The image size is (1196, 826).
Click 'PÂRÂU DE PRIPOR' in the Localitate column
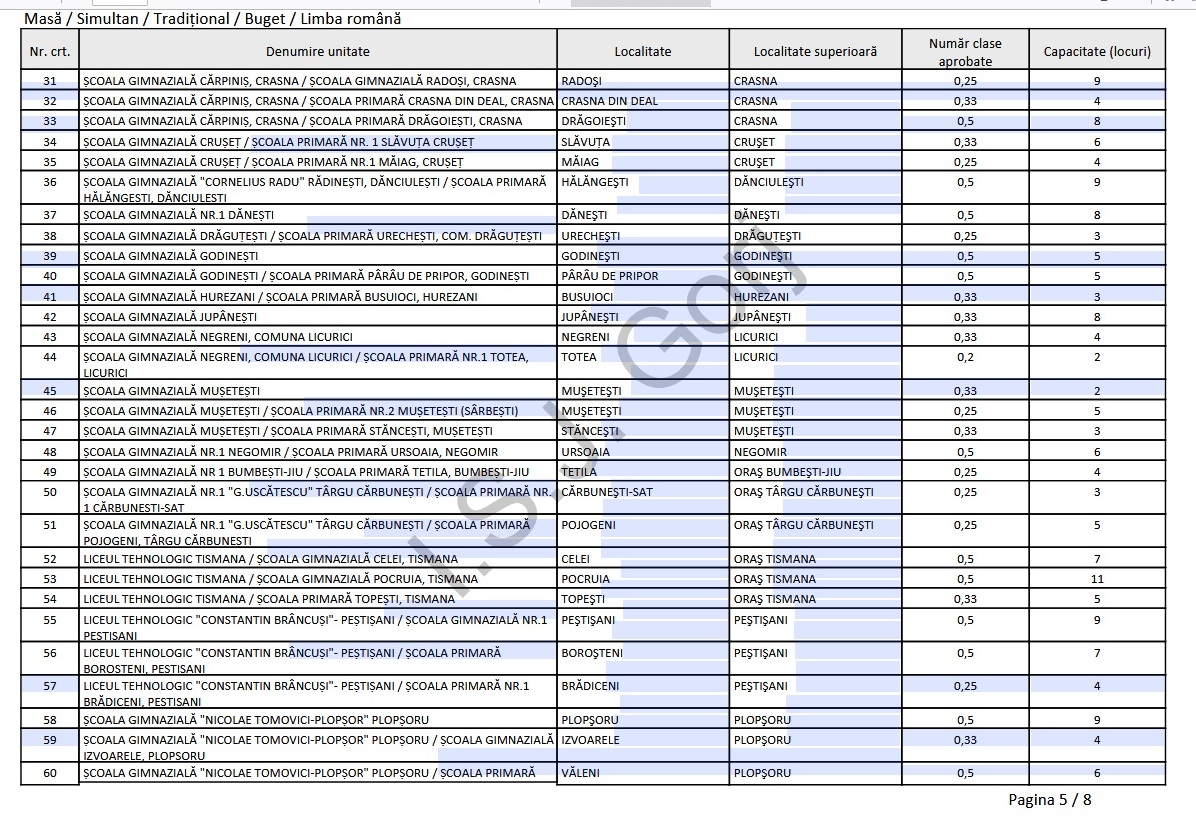[x=610, y=276]
